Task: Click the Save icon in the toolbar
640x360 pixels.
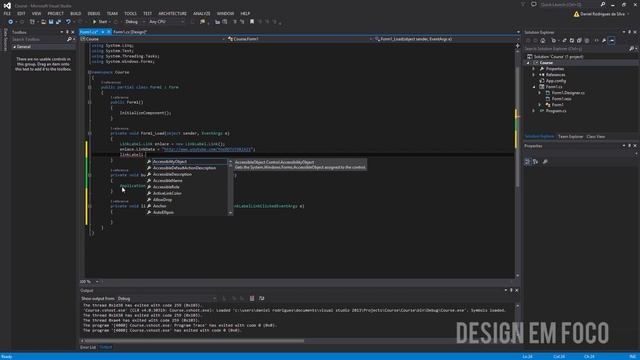Action: (x=51, y=22)
